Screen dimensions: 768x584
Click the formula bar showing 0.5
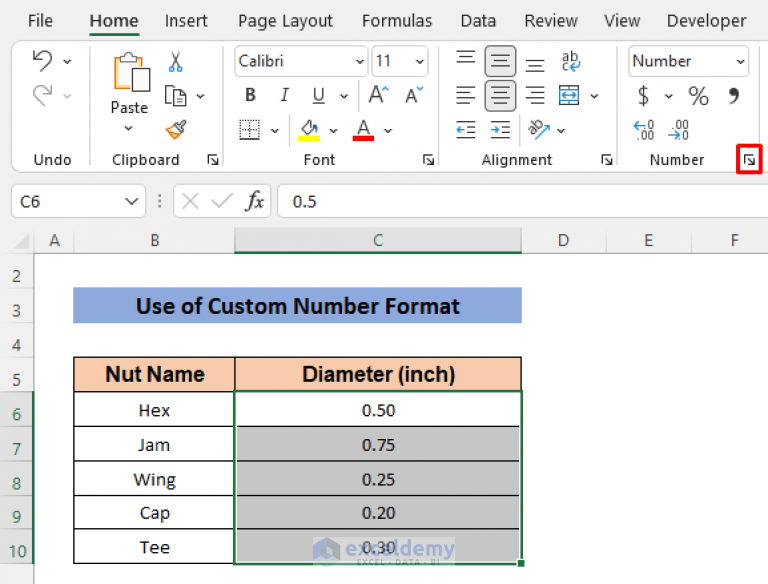coord(522,201)
